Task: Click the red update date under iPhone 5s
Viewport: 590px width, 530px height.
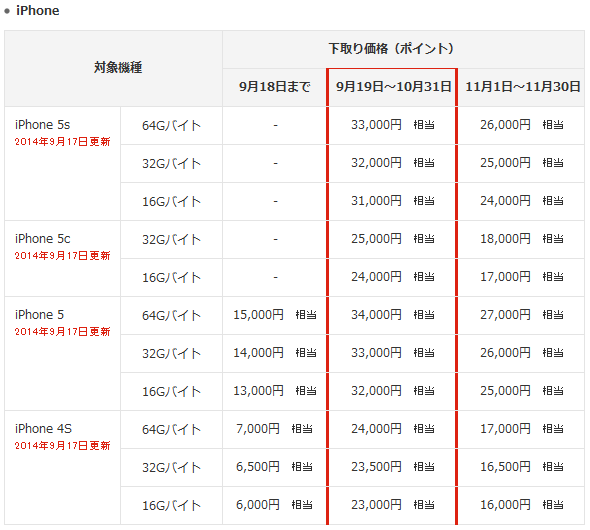Action: point(62,141)
